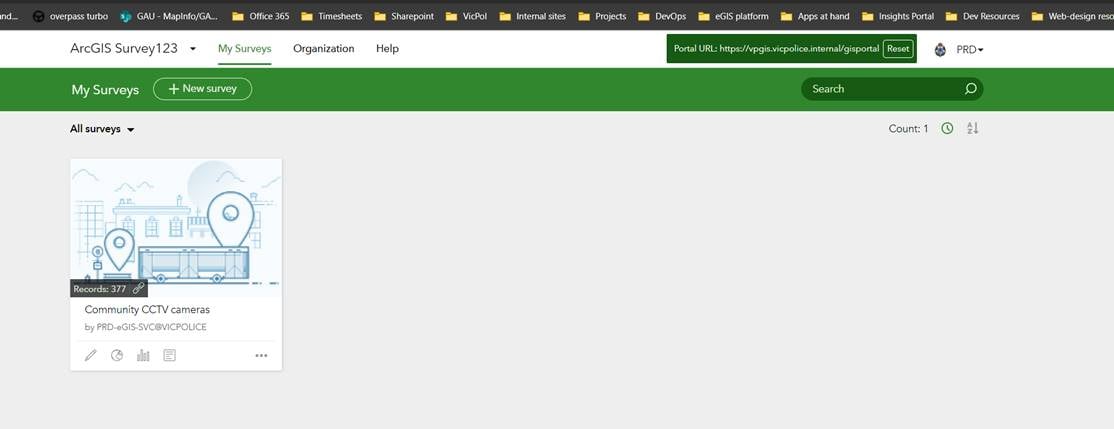Open the eGIS platform bookmark folder
The width and height of the screenshot is (1114, 429).
coord(734,16)
